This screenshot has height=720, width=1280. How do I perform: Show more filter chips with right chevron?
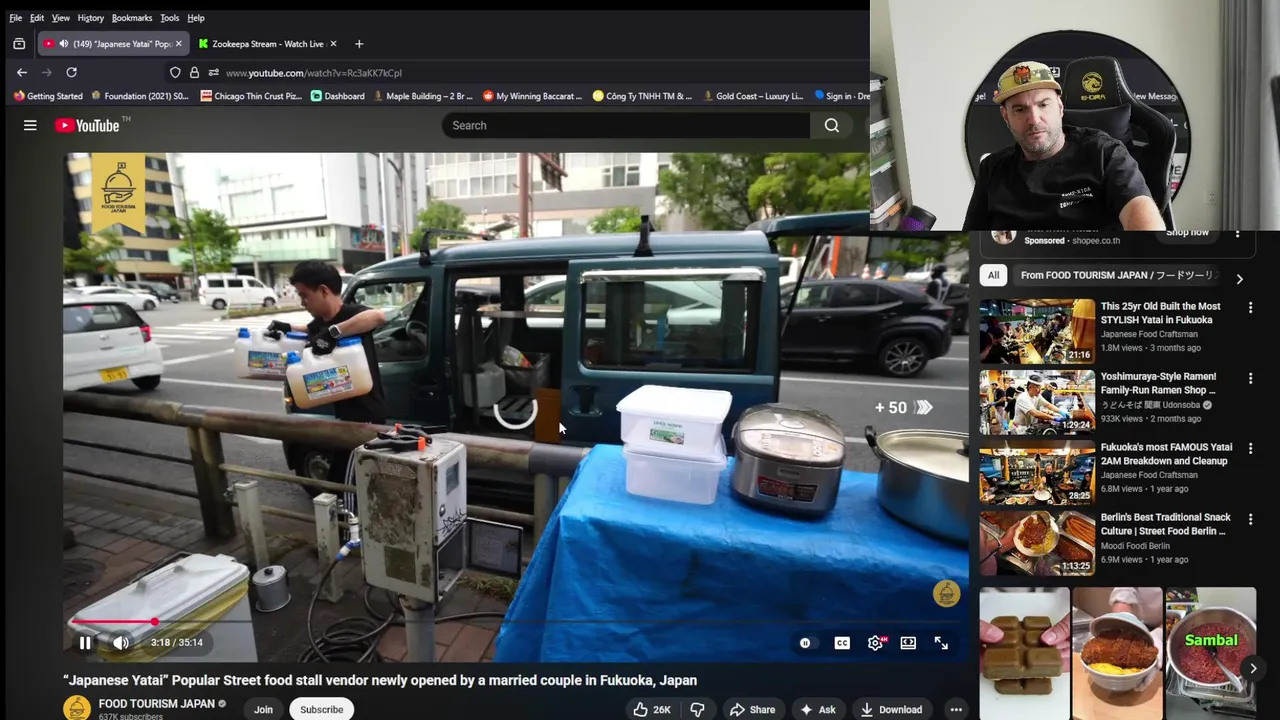1239,279
